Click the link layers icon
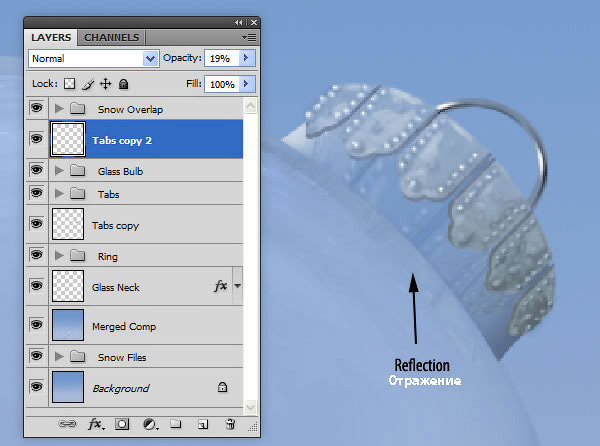The height and width of the screenshot is (446, 600). 67,424
